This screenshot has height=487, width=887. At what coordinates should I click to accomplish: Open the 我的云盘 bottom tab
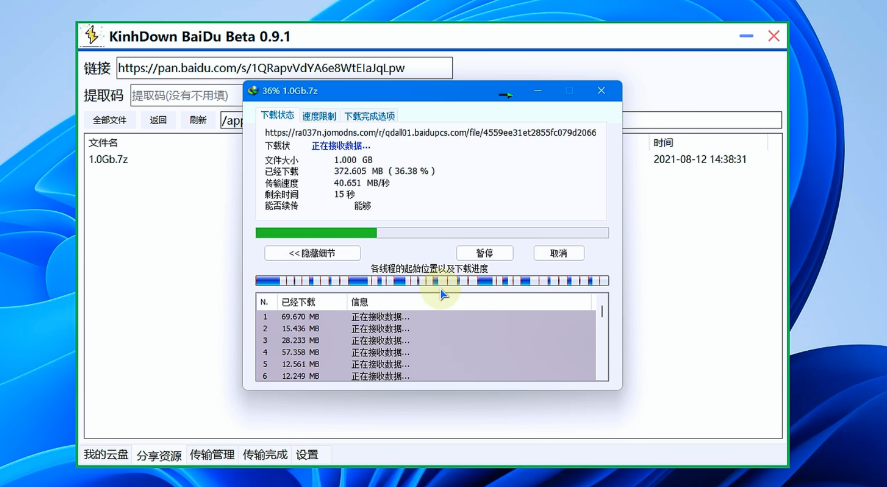106,454
